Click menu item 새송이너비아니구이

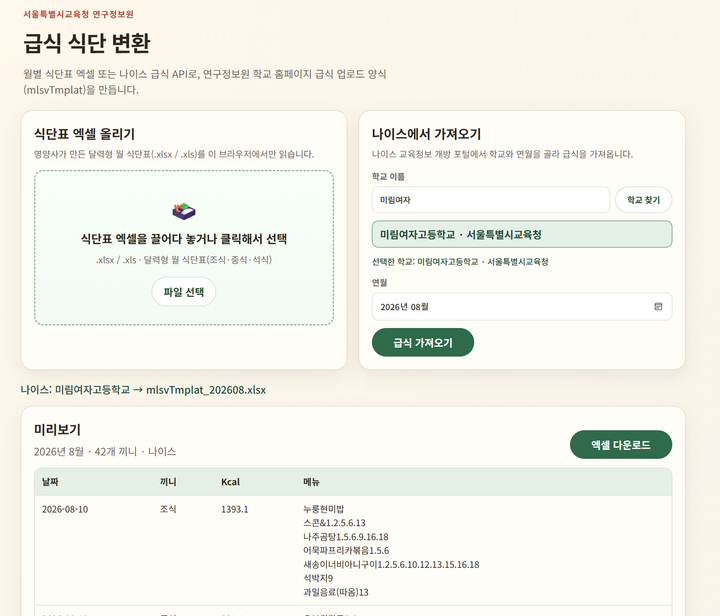click(x=391, y=564)
